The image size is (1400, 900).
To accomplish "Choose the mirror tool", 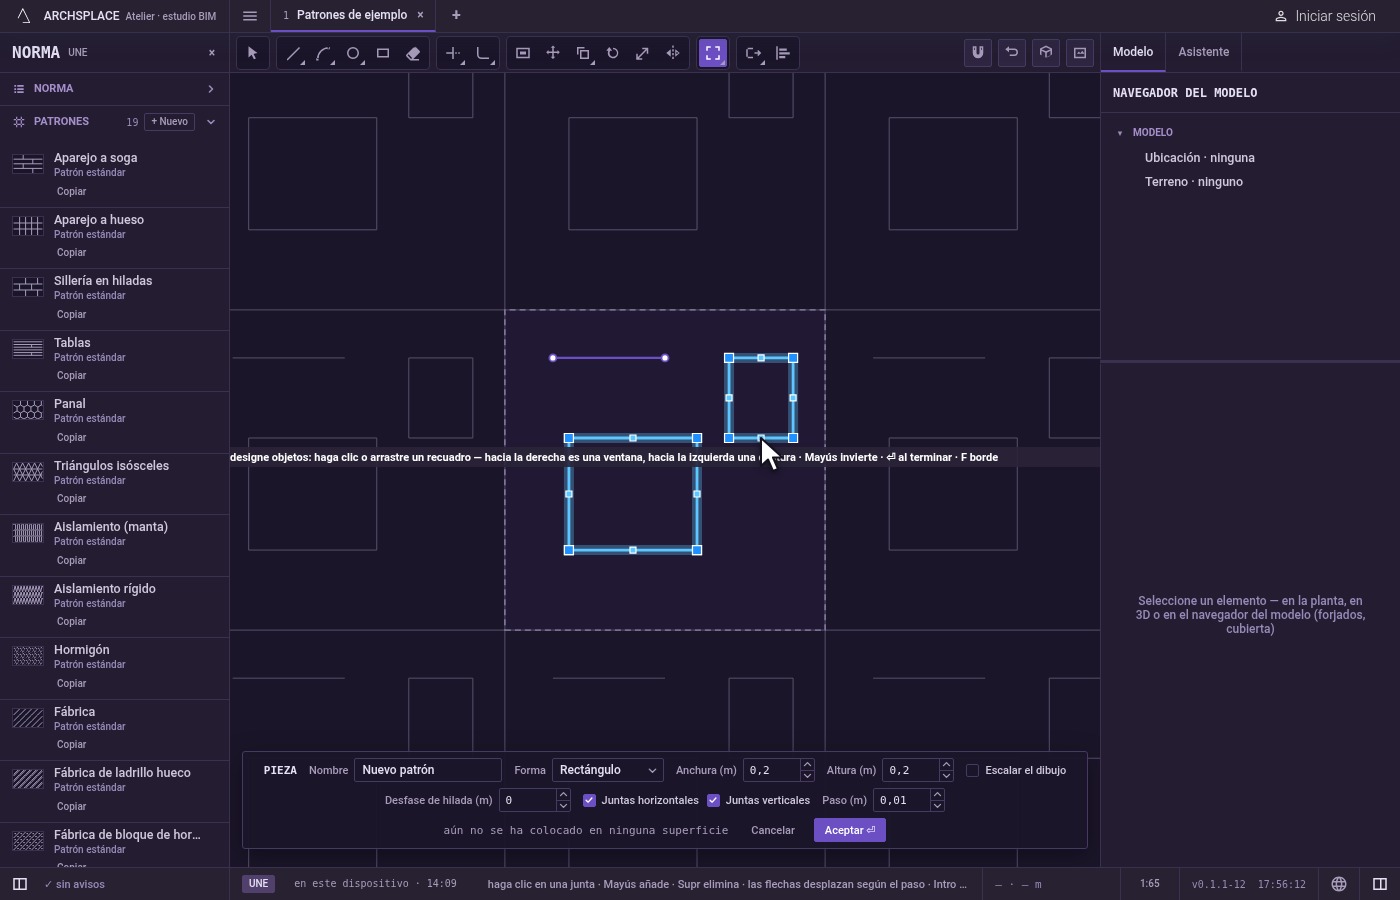I will pos(673,53).
